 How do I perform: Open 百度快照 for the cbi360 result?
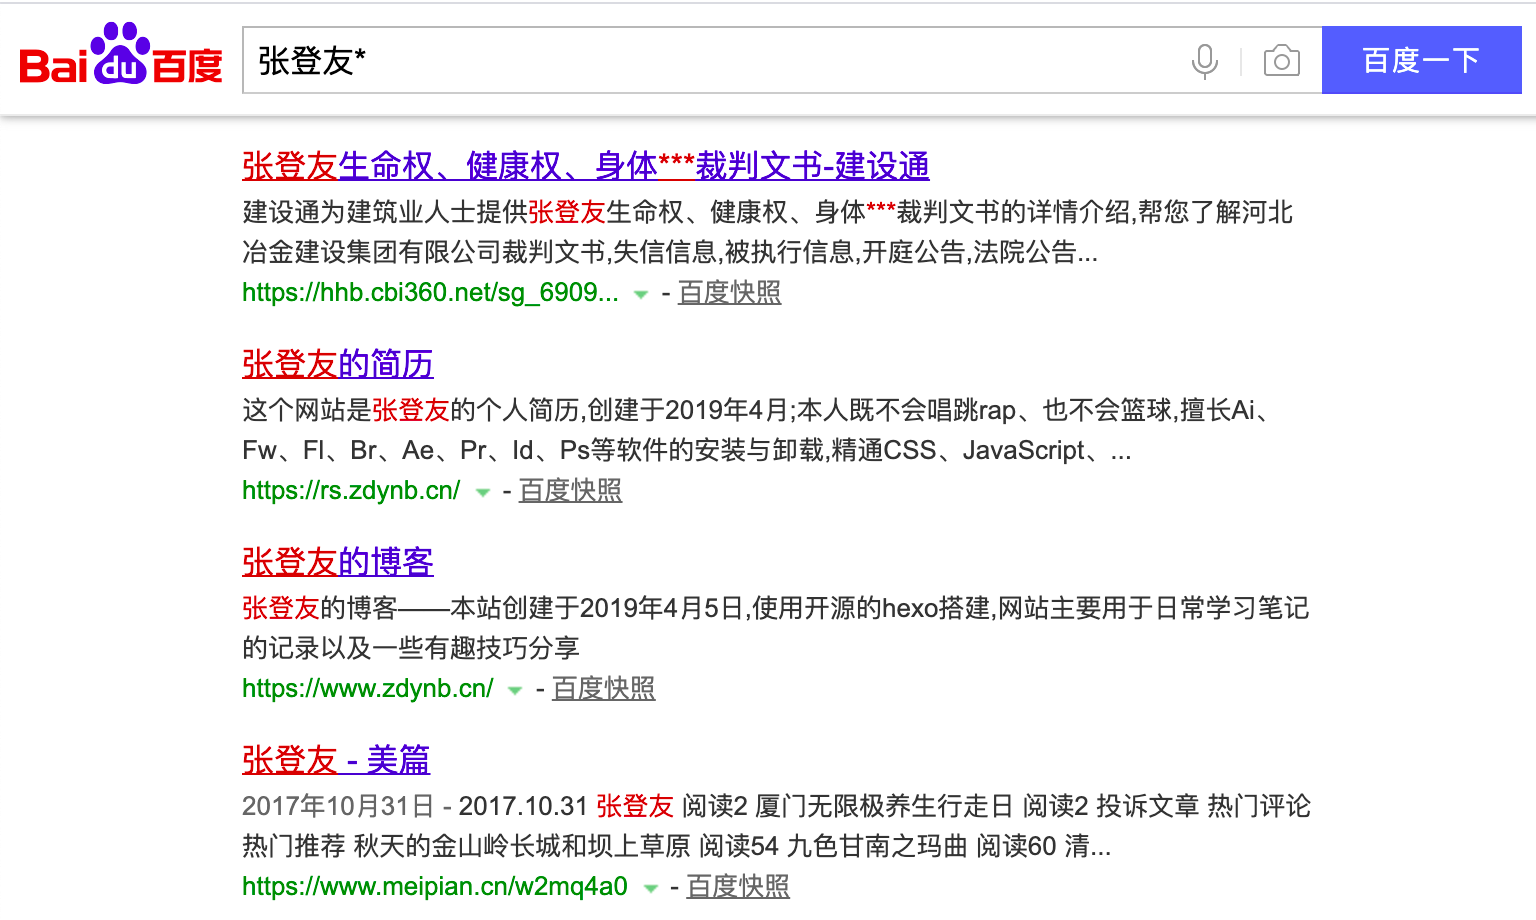[730, 293]
